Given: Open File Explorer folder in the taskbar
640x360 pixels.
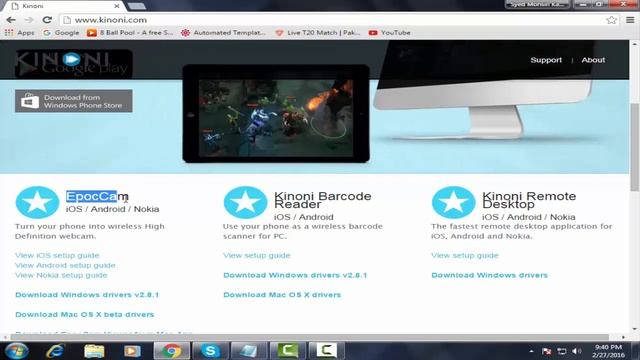Looking at the screenshot, I should [94, 351].
